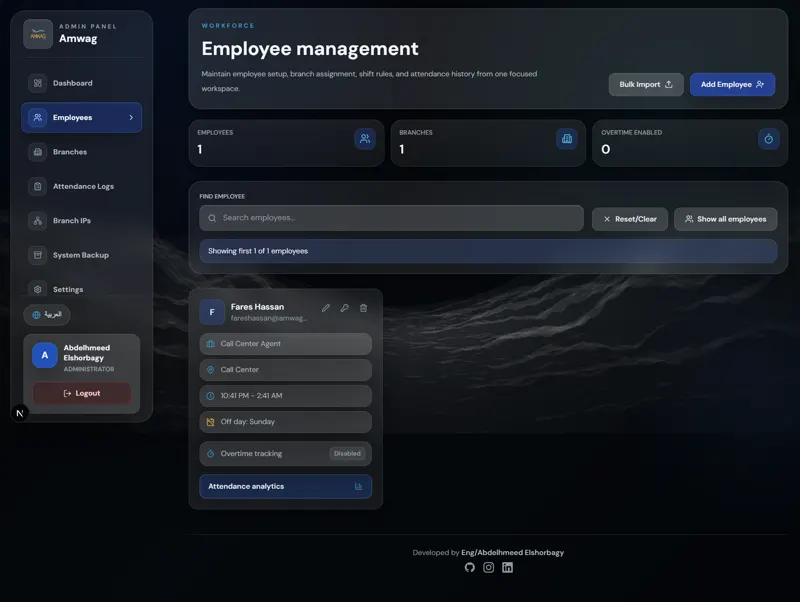Switch language to Arabic

pyautogui.click(x=47, y=315)
